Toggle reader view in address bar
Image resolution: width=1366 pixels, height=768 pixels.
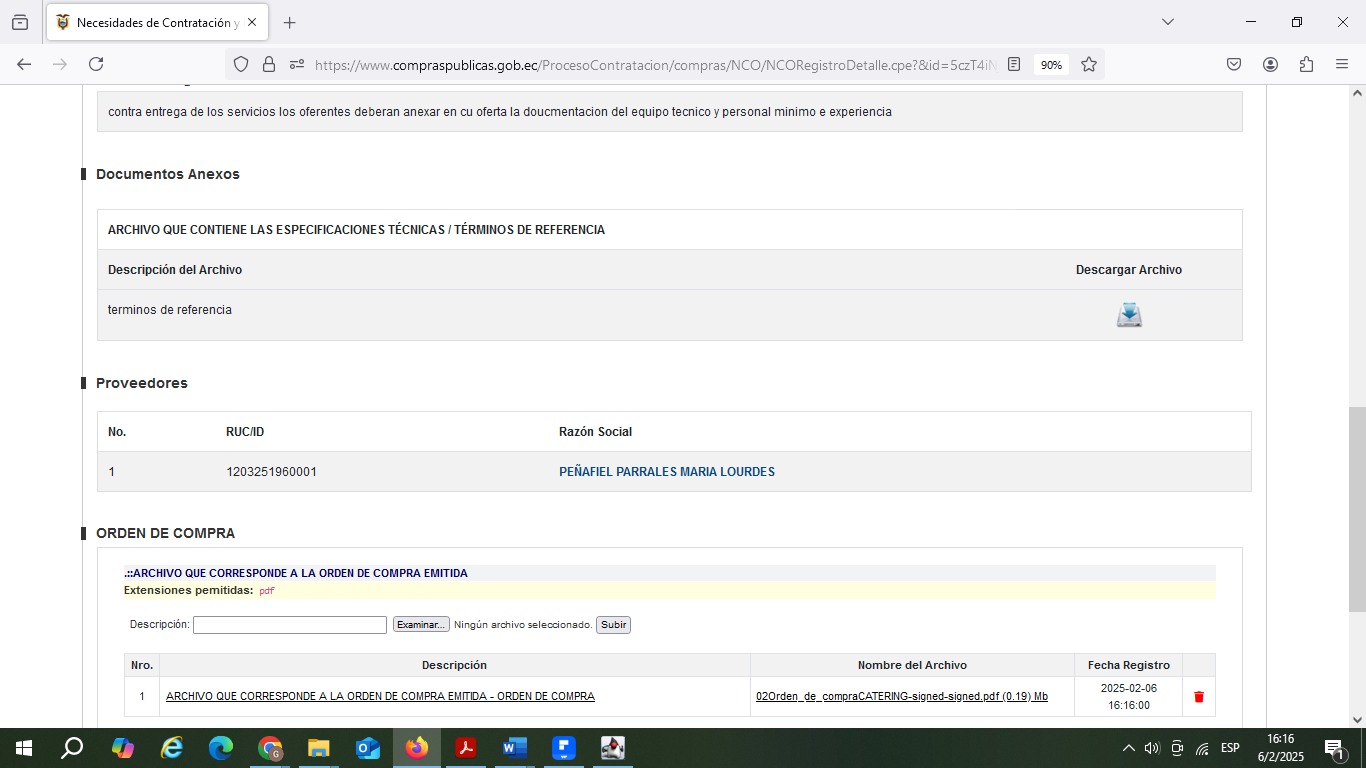tap(1014, 64)
